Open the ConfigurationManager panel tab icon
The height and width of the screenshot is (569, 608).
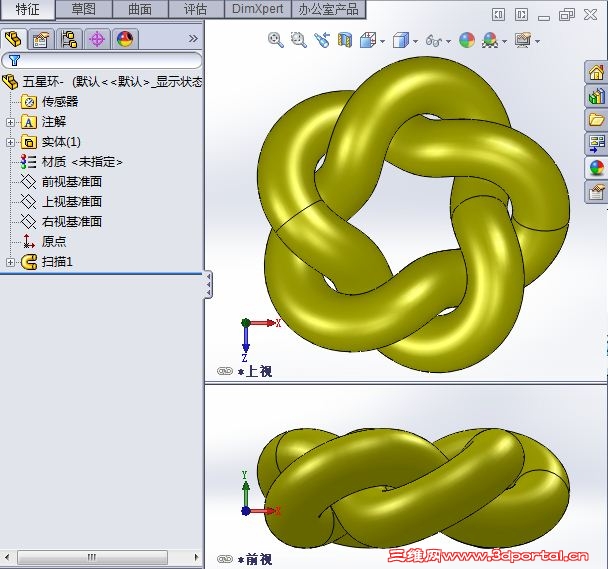point(69,39)
